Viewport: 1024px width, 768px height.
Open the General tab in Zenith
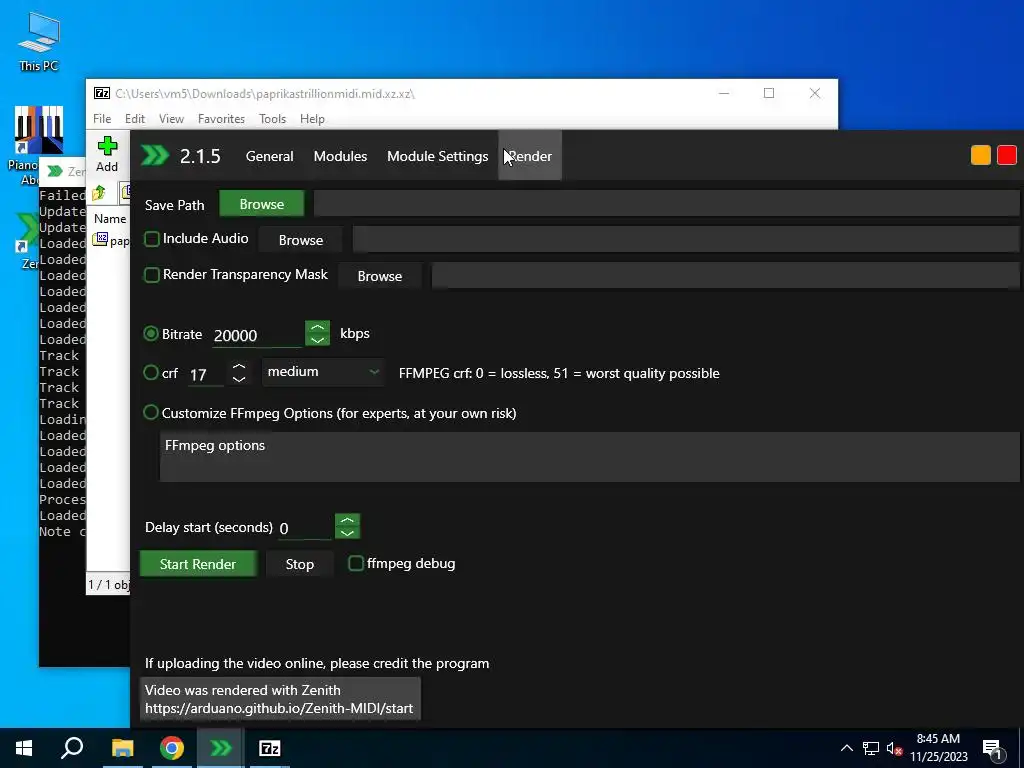[x=269, y=156]
